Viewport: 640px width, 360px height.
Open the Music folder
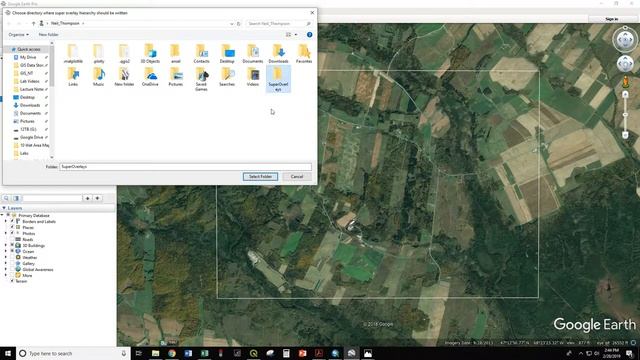[99, 77]
